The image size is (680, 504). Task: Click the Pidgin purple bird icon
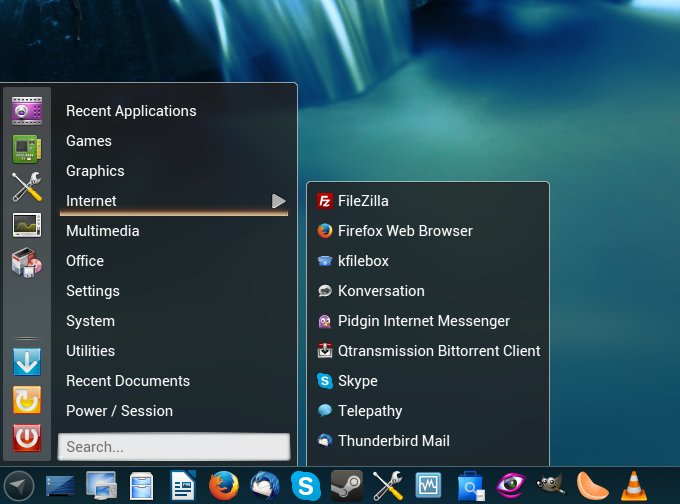click(x=325, y=321)
